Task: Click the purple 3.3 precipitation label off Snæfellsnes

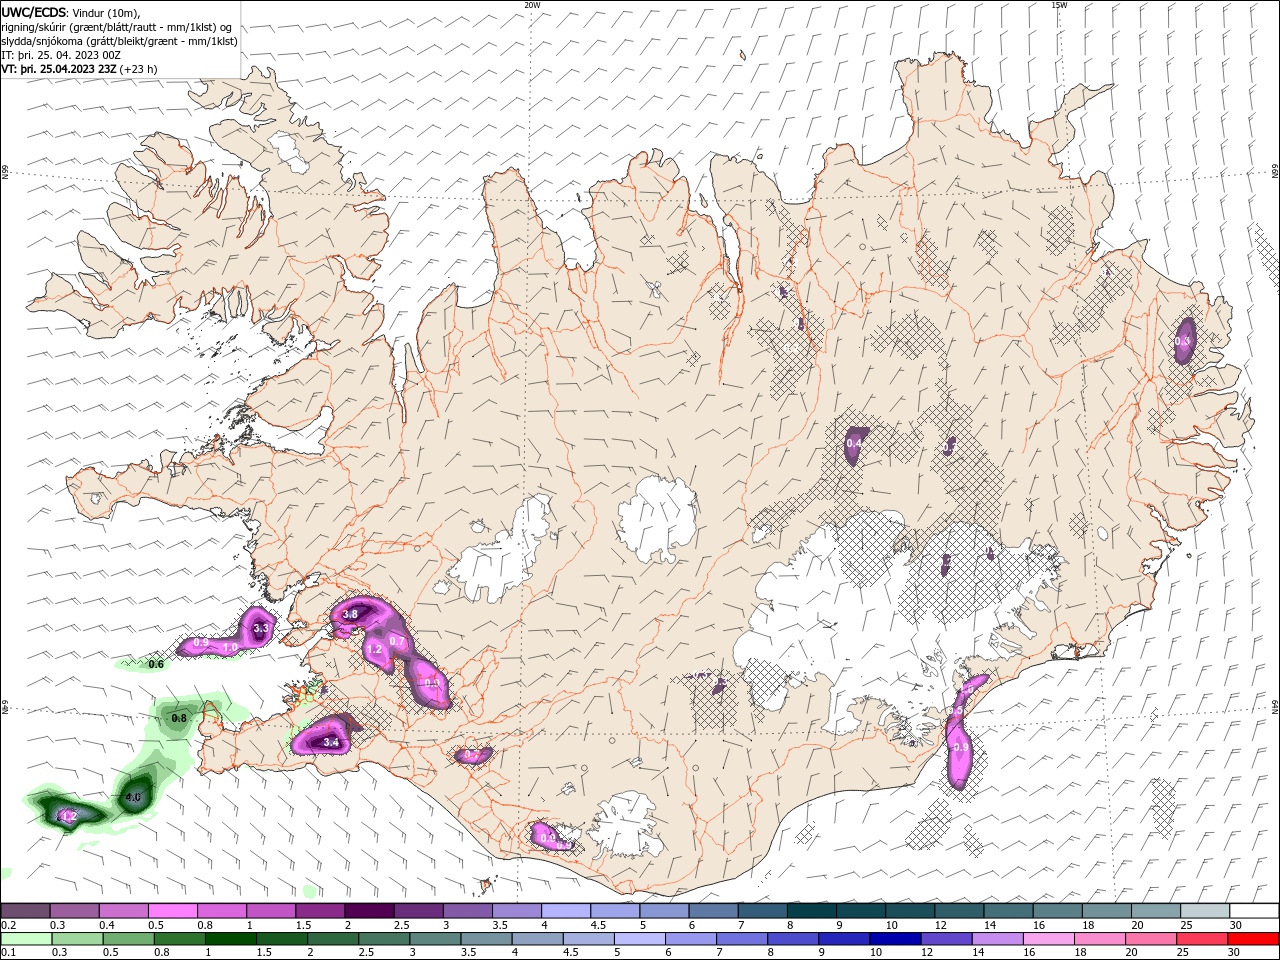Action: (x=262, y=628)
